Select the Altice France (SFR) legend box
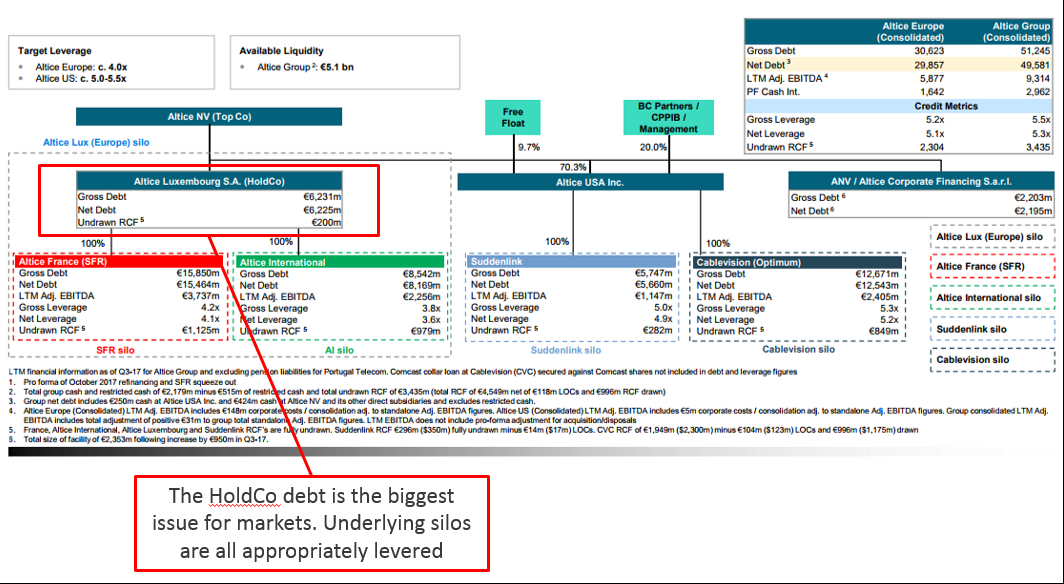1064x584 pixels. 992,267
